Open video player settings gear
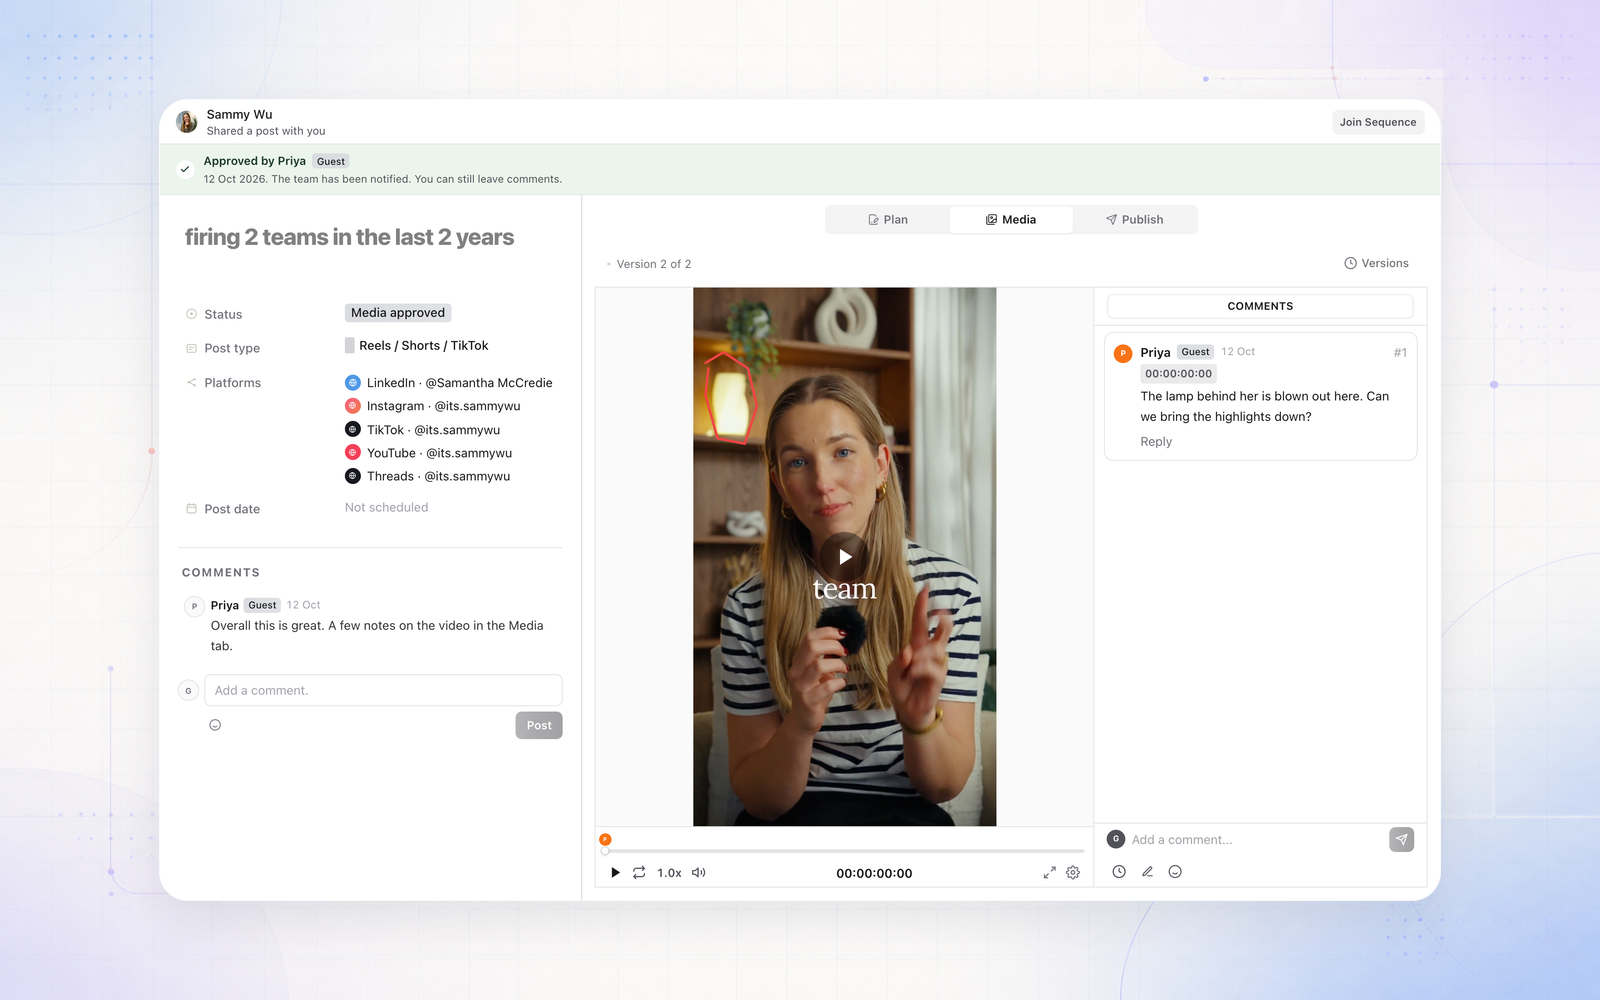The height and width of the screenshot is (1000, 1600). (1073, 873)
